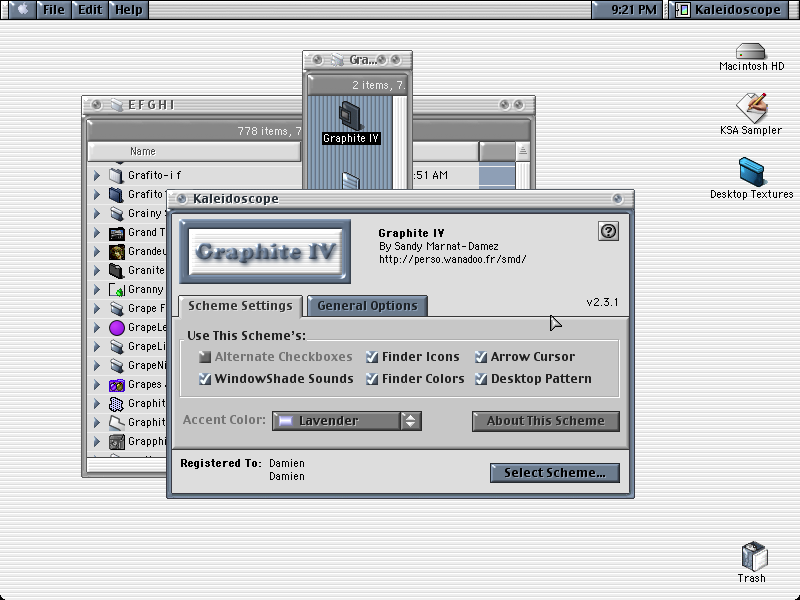The image size is (800, 600).
Task: Select the KSA Sampler desktop icon
Action: coord(752,107)
